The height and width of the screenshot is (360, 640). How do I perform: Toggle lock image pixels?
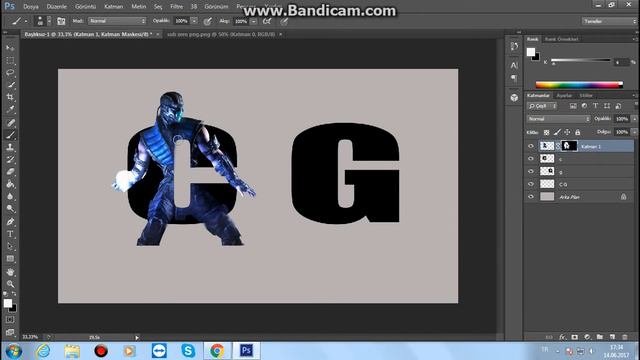tap(557, 132)
